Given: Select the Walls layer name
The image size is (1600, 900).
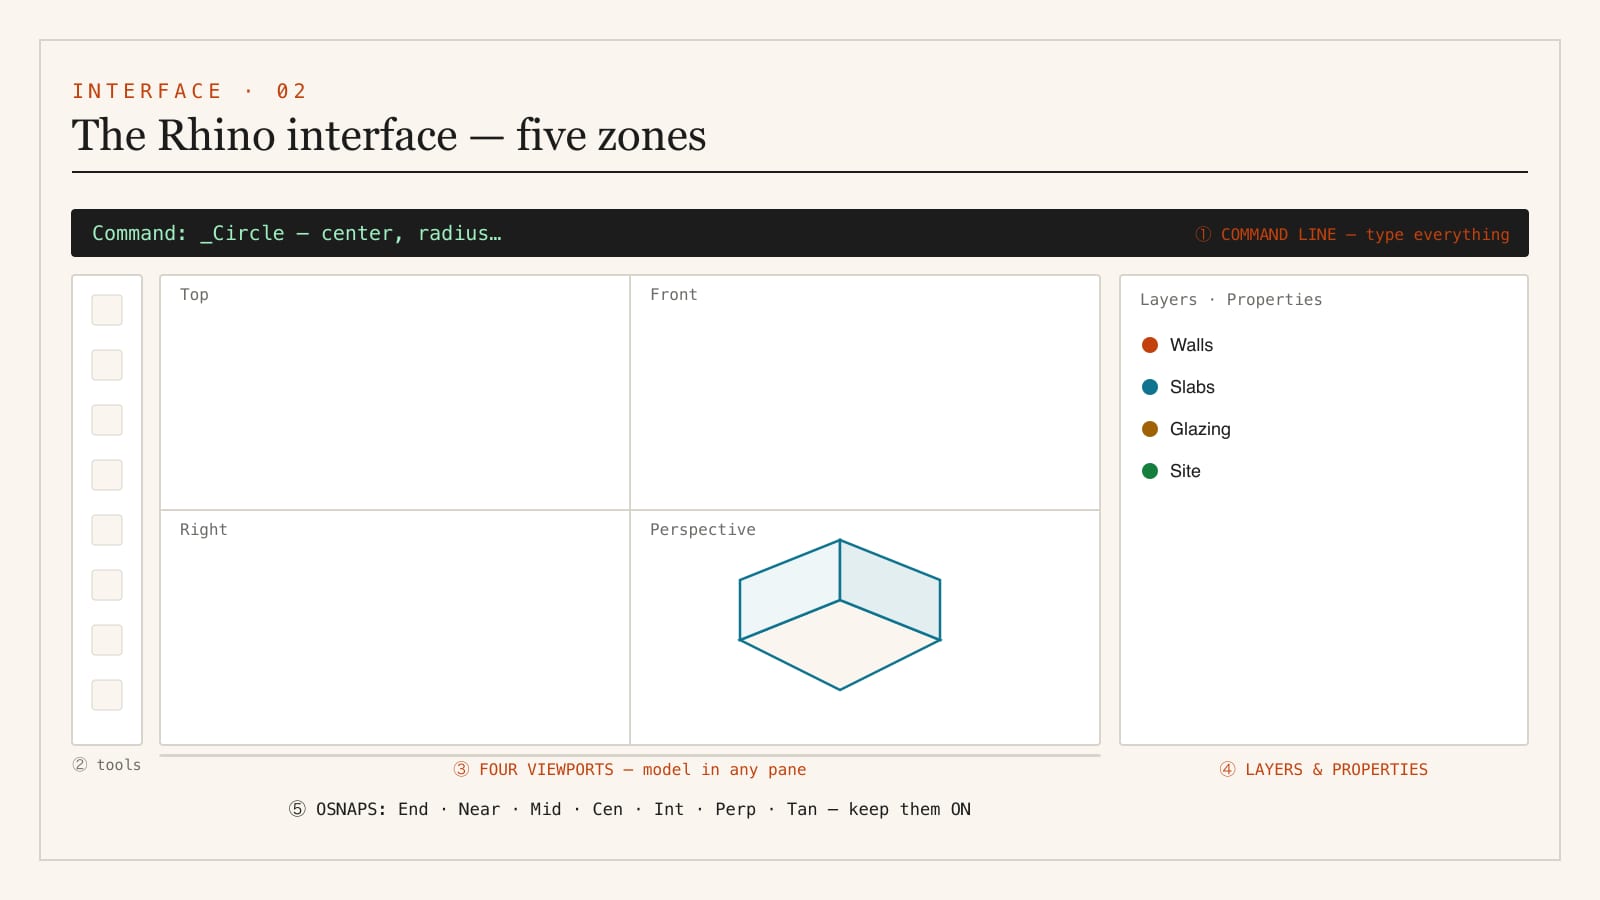Looking at the screenshot, I should pos(1191,345).
